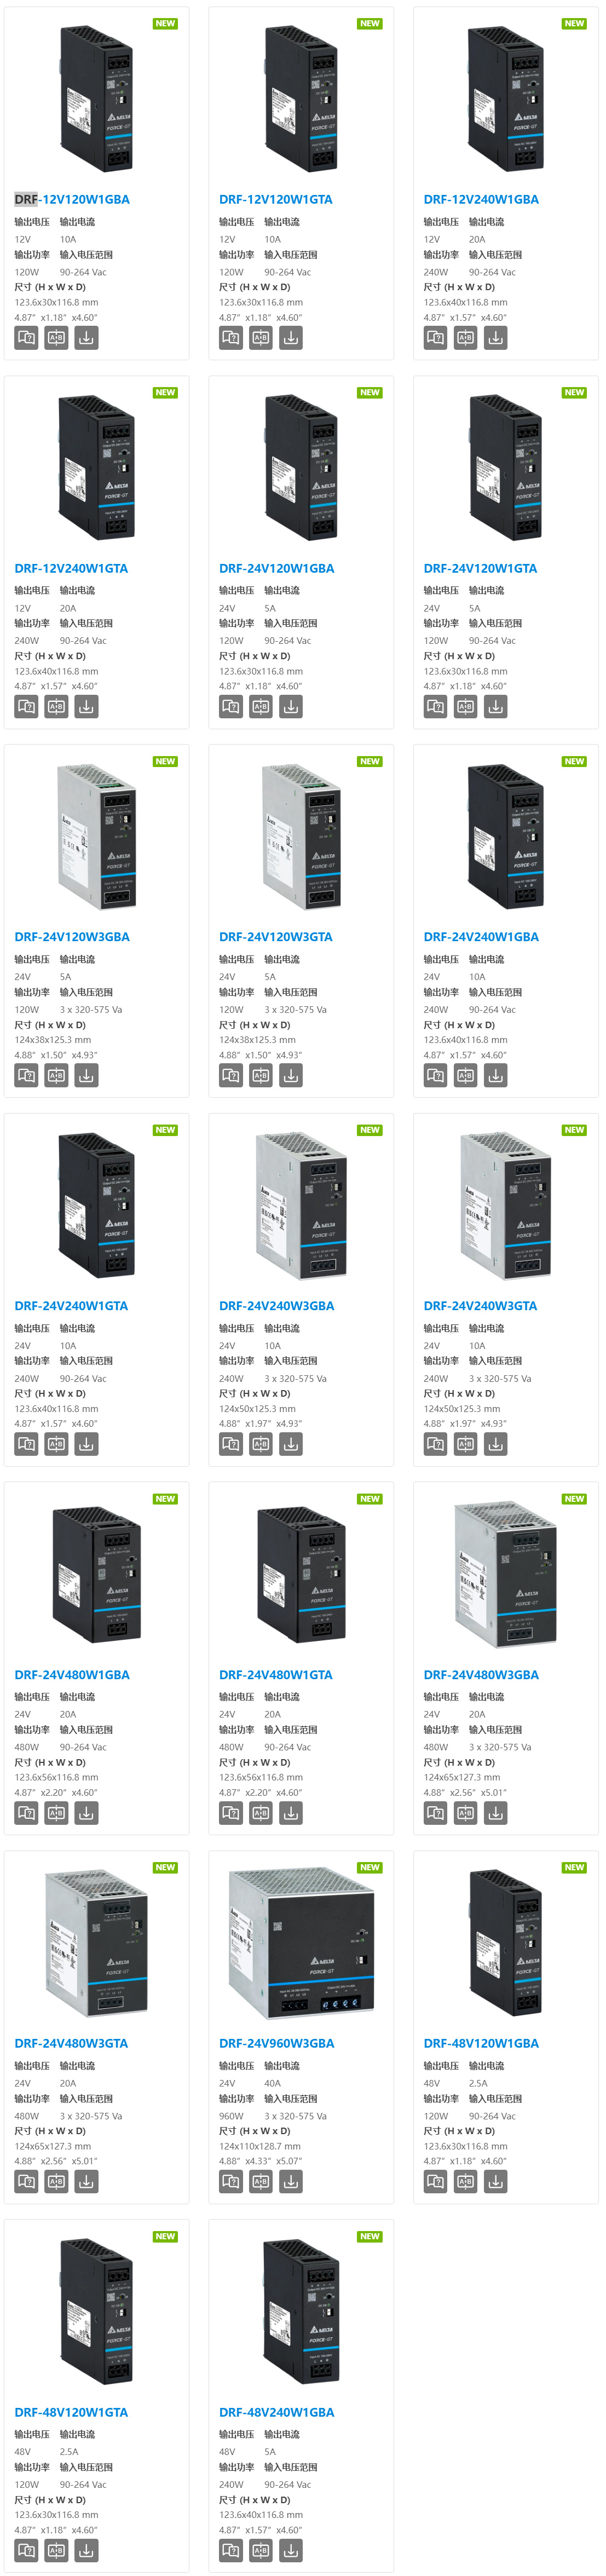
Task: Download file for DRF-48V240W1GBA
Action: (x=291, y=2551)
